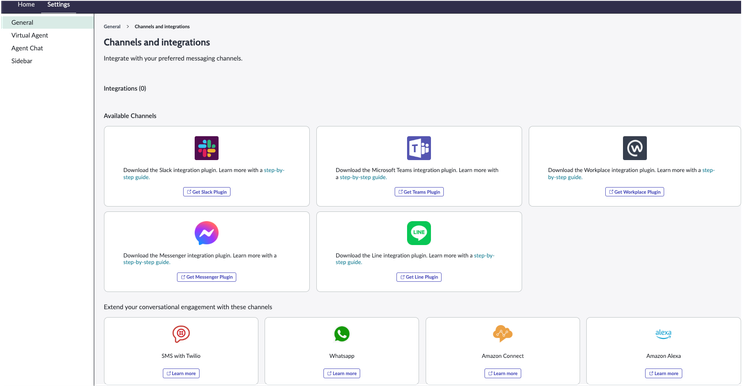The width and height of the screenshot is (742, 387).
Task: Open Microsoft Teams step-by-step guide link
Action: coord(363,177)
